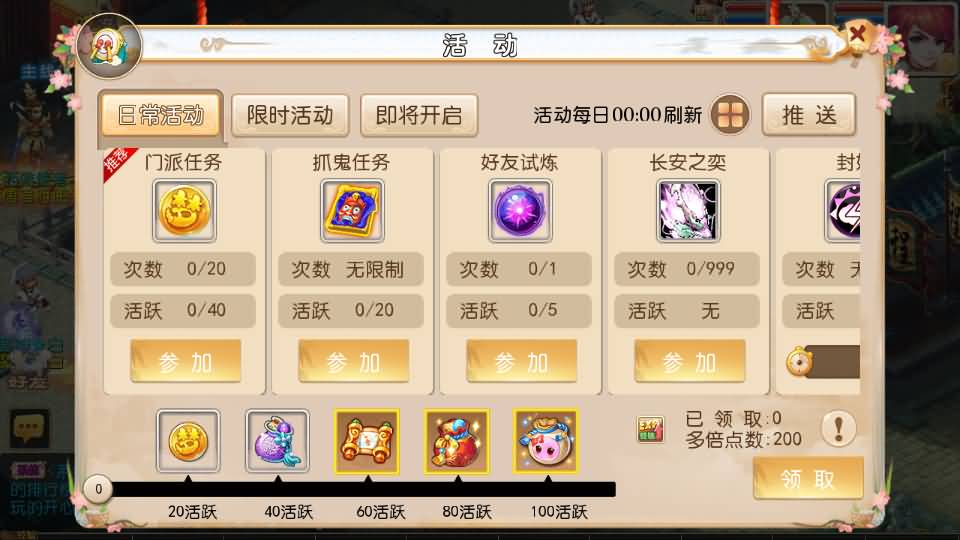Tap the 门派任务 gold coin icon

pyautogui.click(x=184, y=211)
